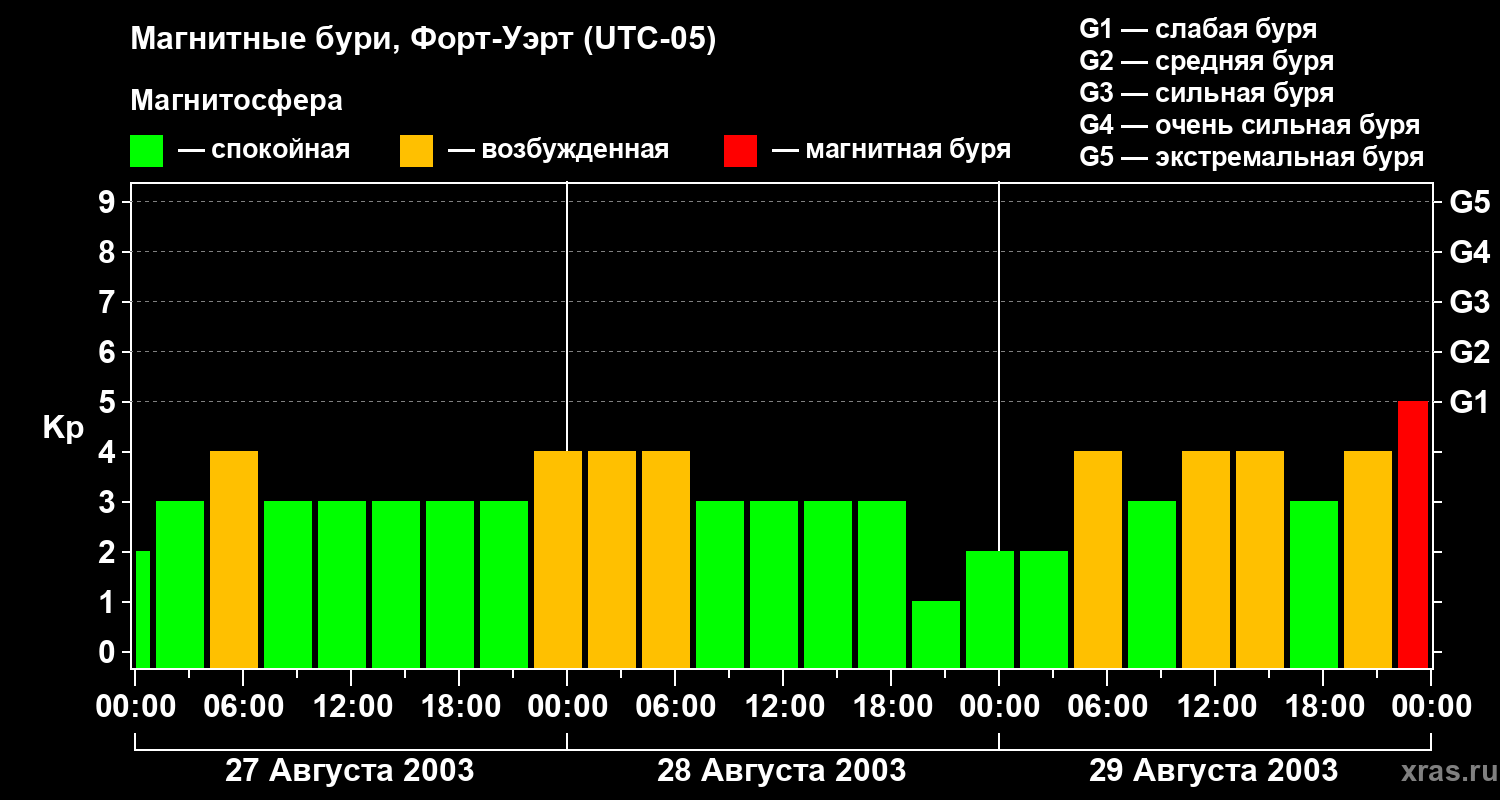Screen dimensions: 1500x800
Task: Click the 'G3' label on the right axis
Action: coord(1469,302)
